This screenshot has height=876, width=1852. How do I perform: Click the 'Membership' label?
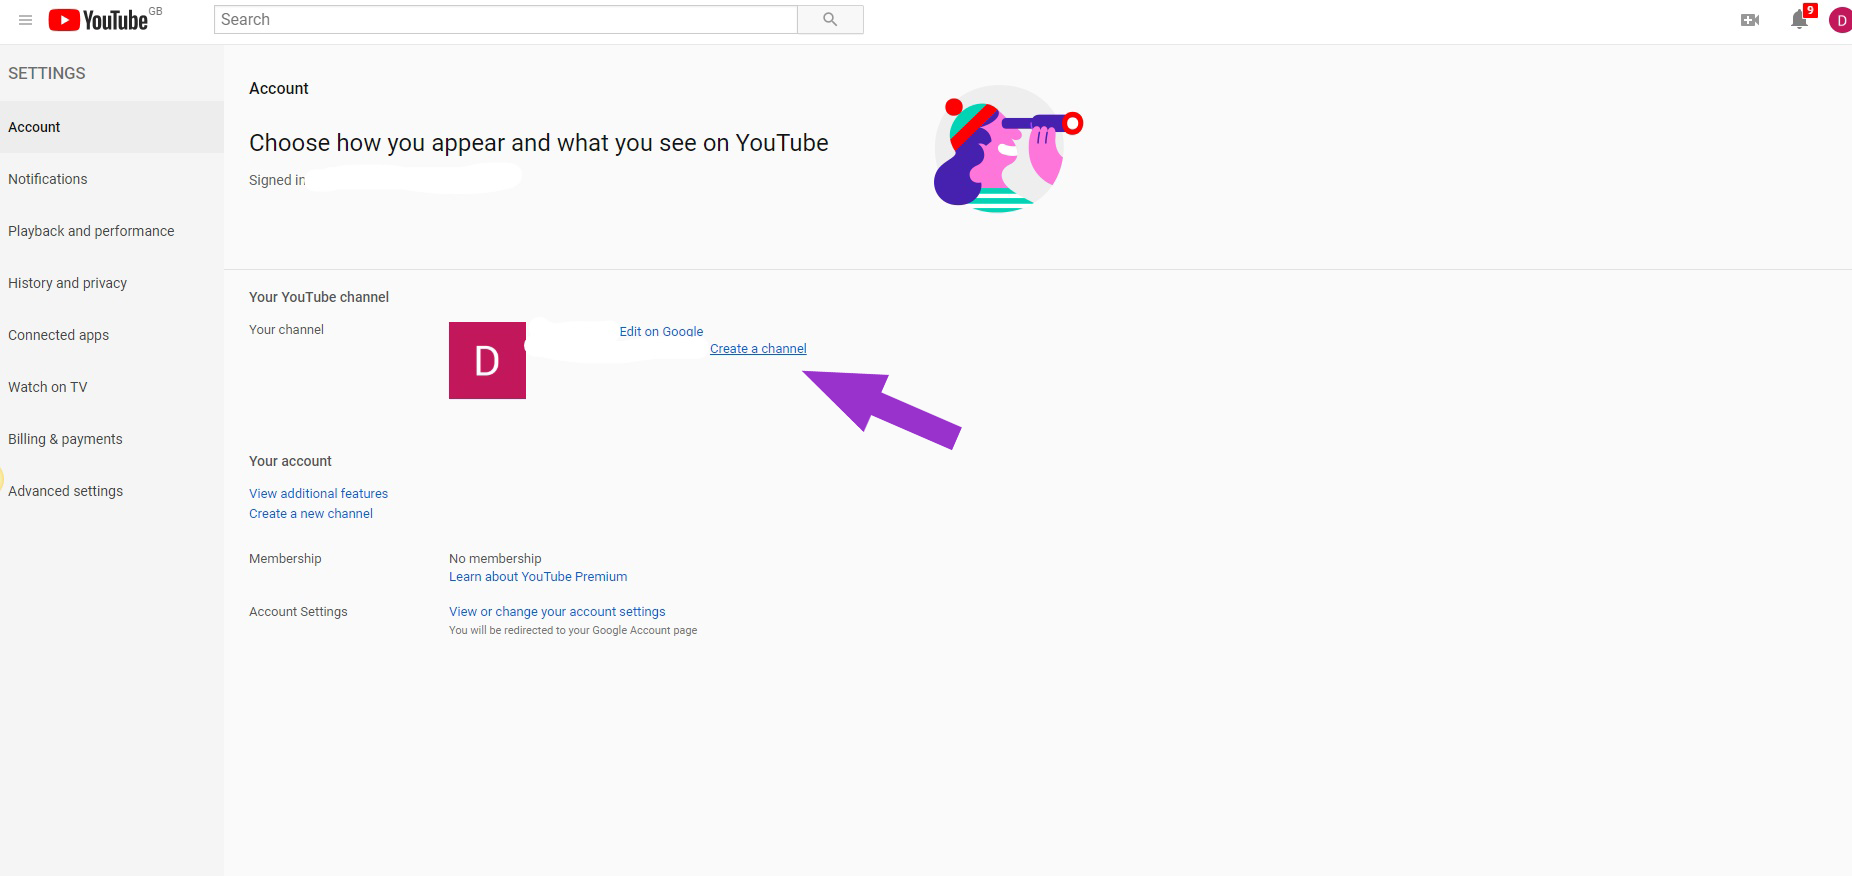[285, 558]
